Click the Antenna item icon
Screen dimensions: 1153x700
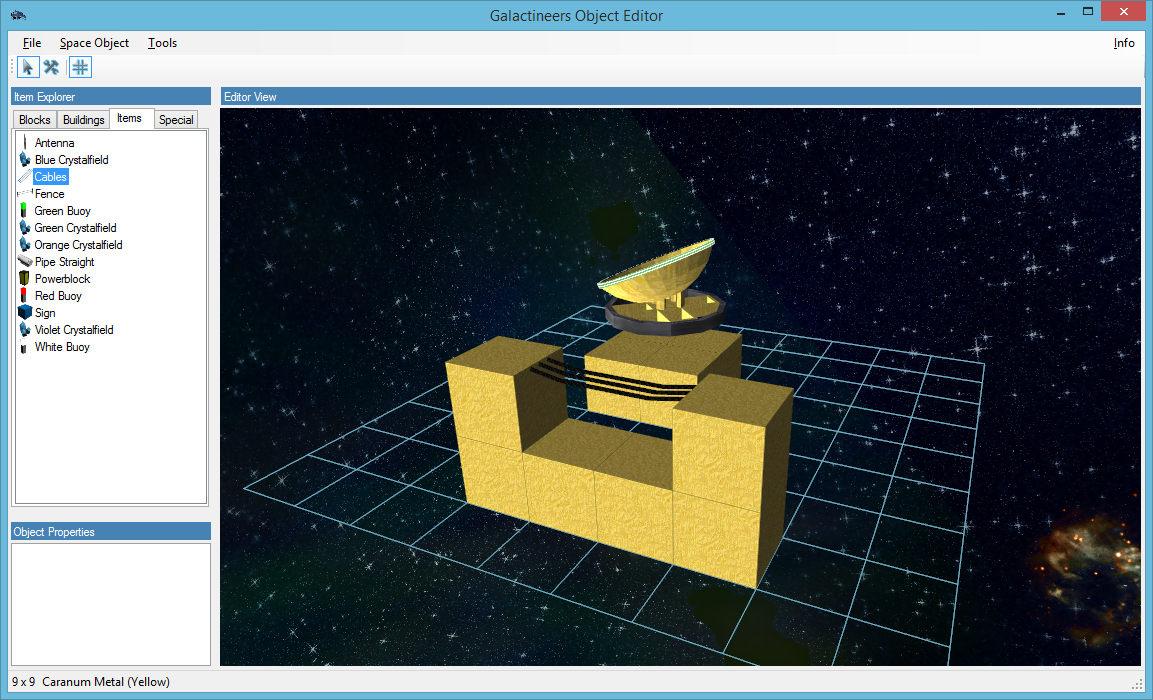point(24,143)
